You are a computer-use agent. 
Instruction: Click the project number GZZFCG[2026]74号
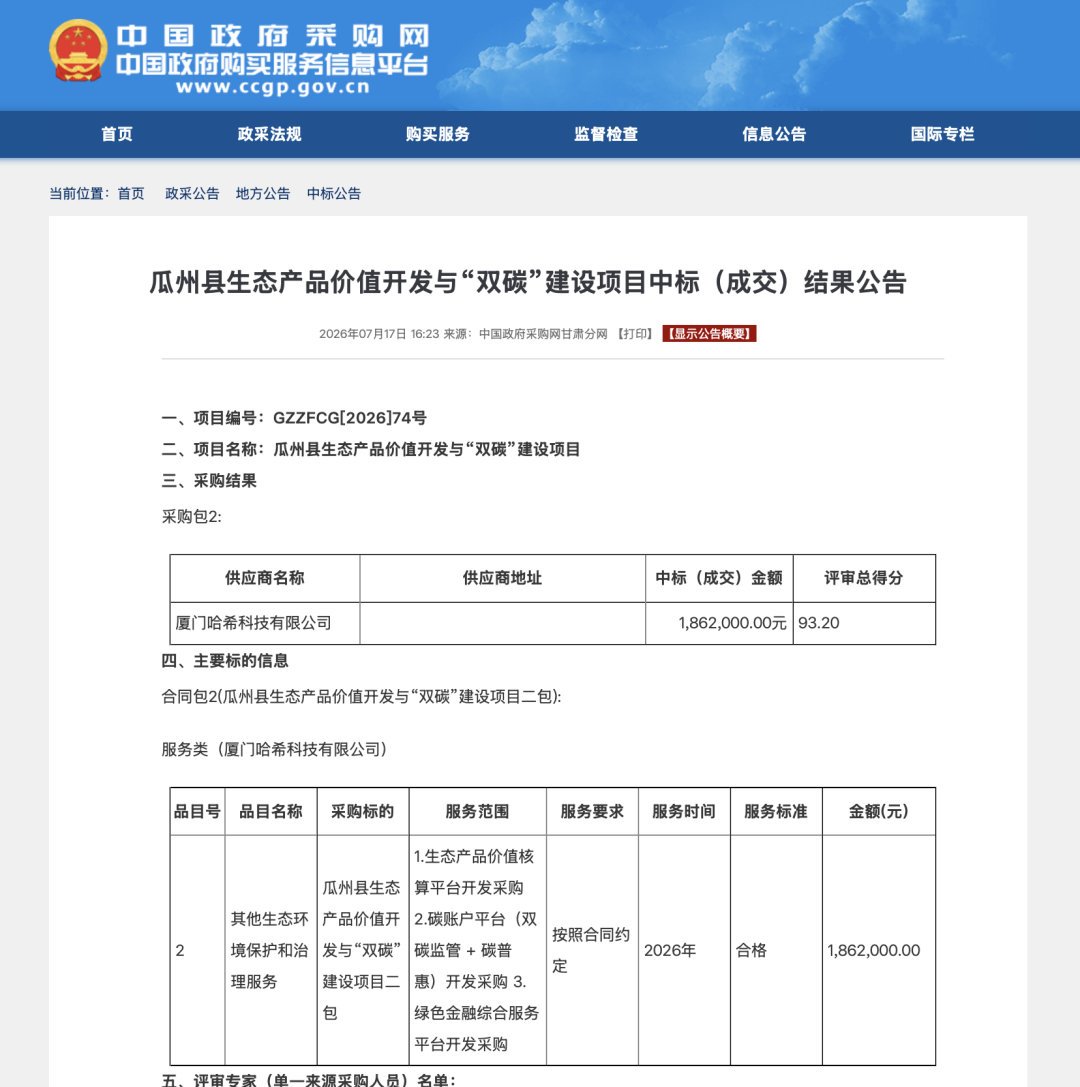click(x=350, y=418)
